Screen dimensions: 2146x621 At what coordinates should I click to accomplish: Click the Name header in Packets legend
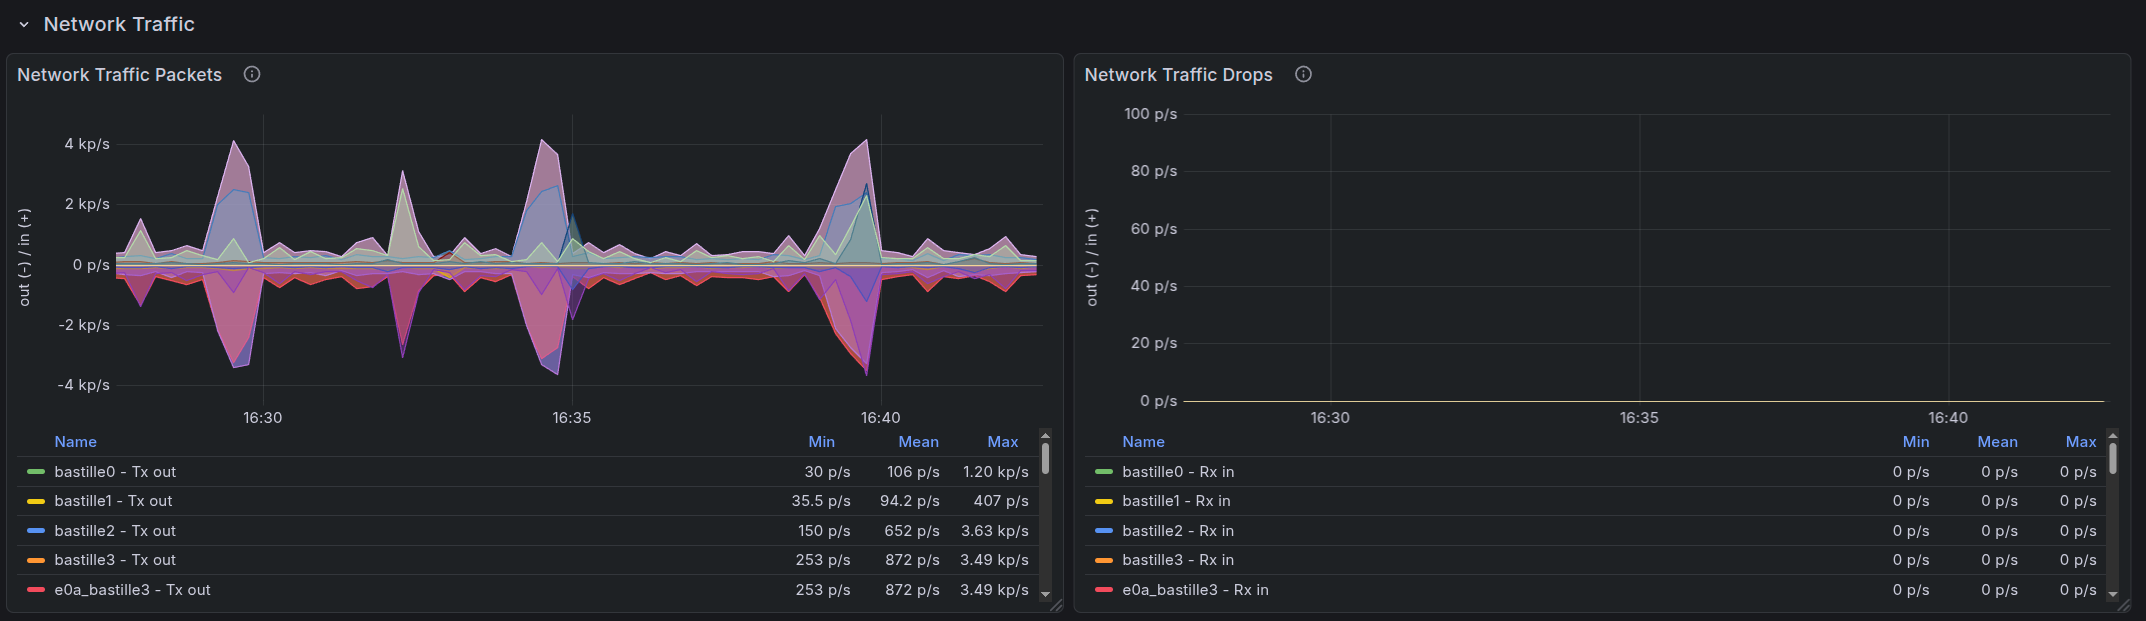pos(76,442)
